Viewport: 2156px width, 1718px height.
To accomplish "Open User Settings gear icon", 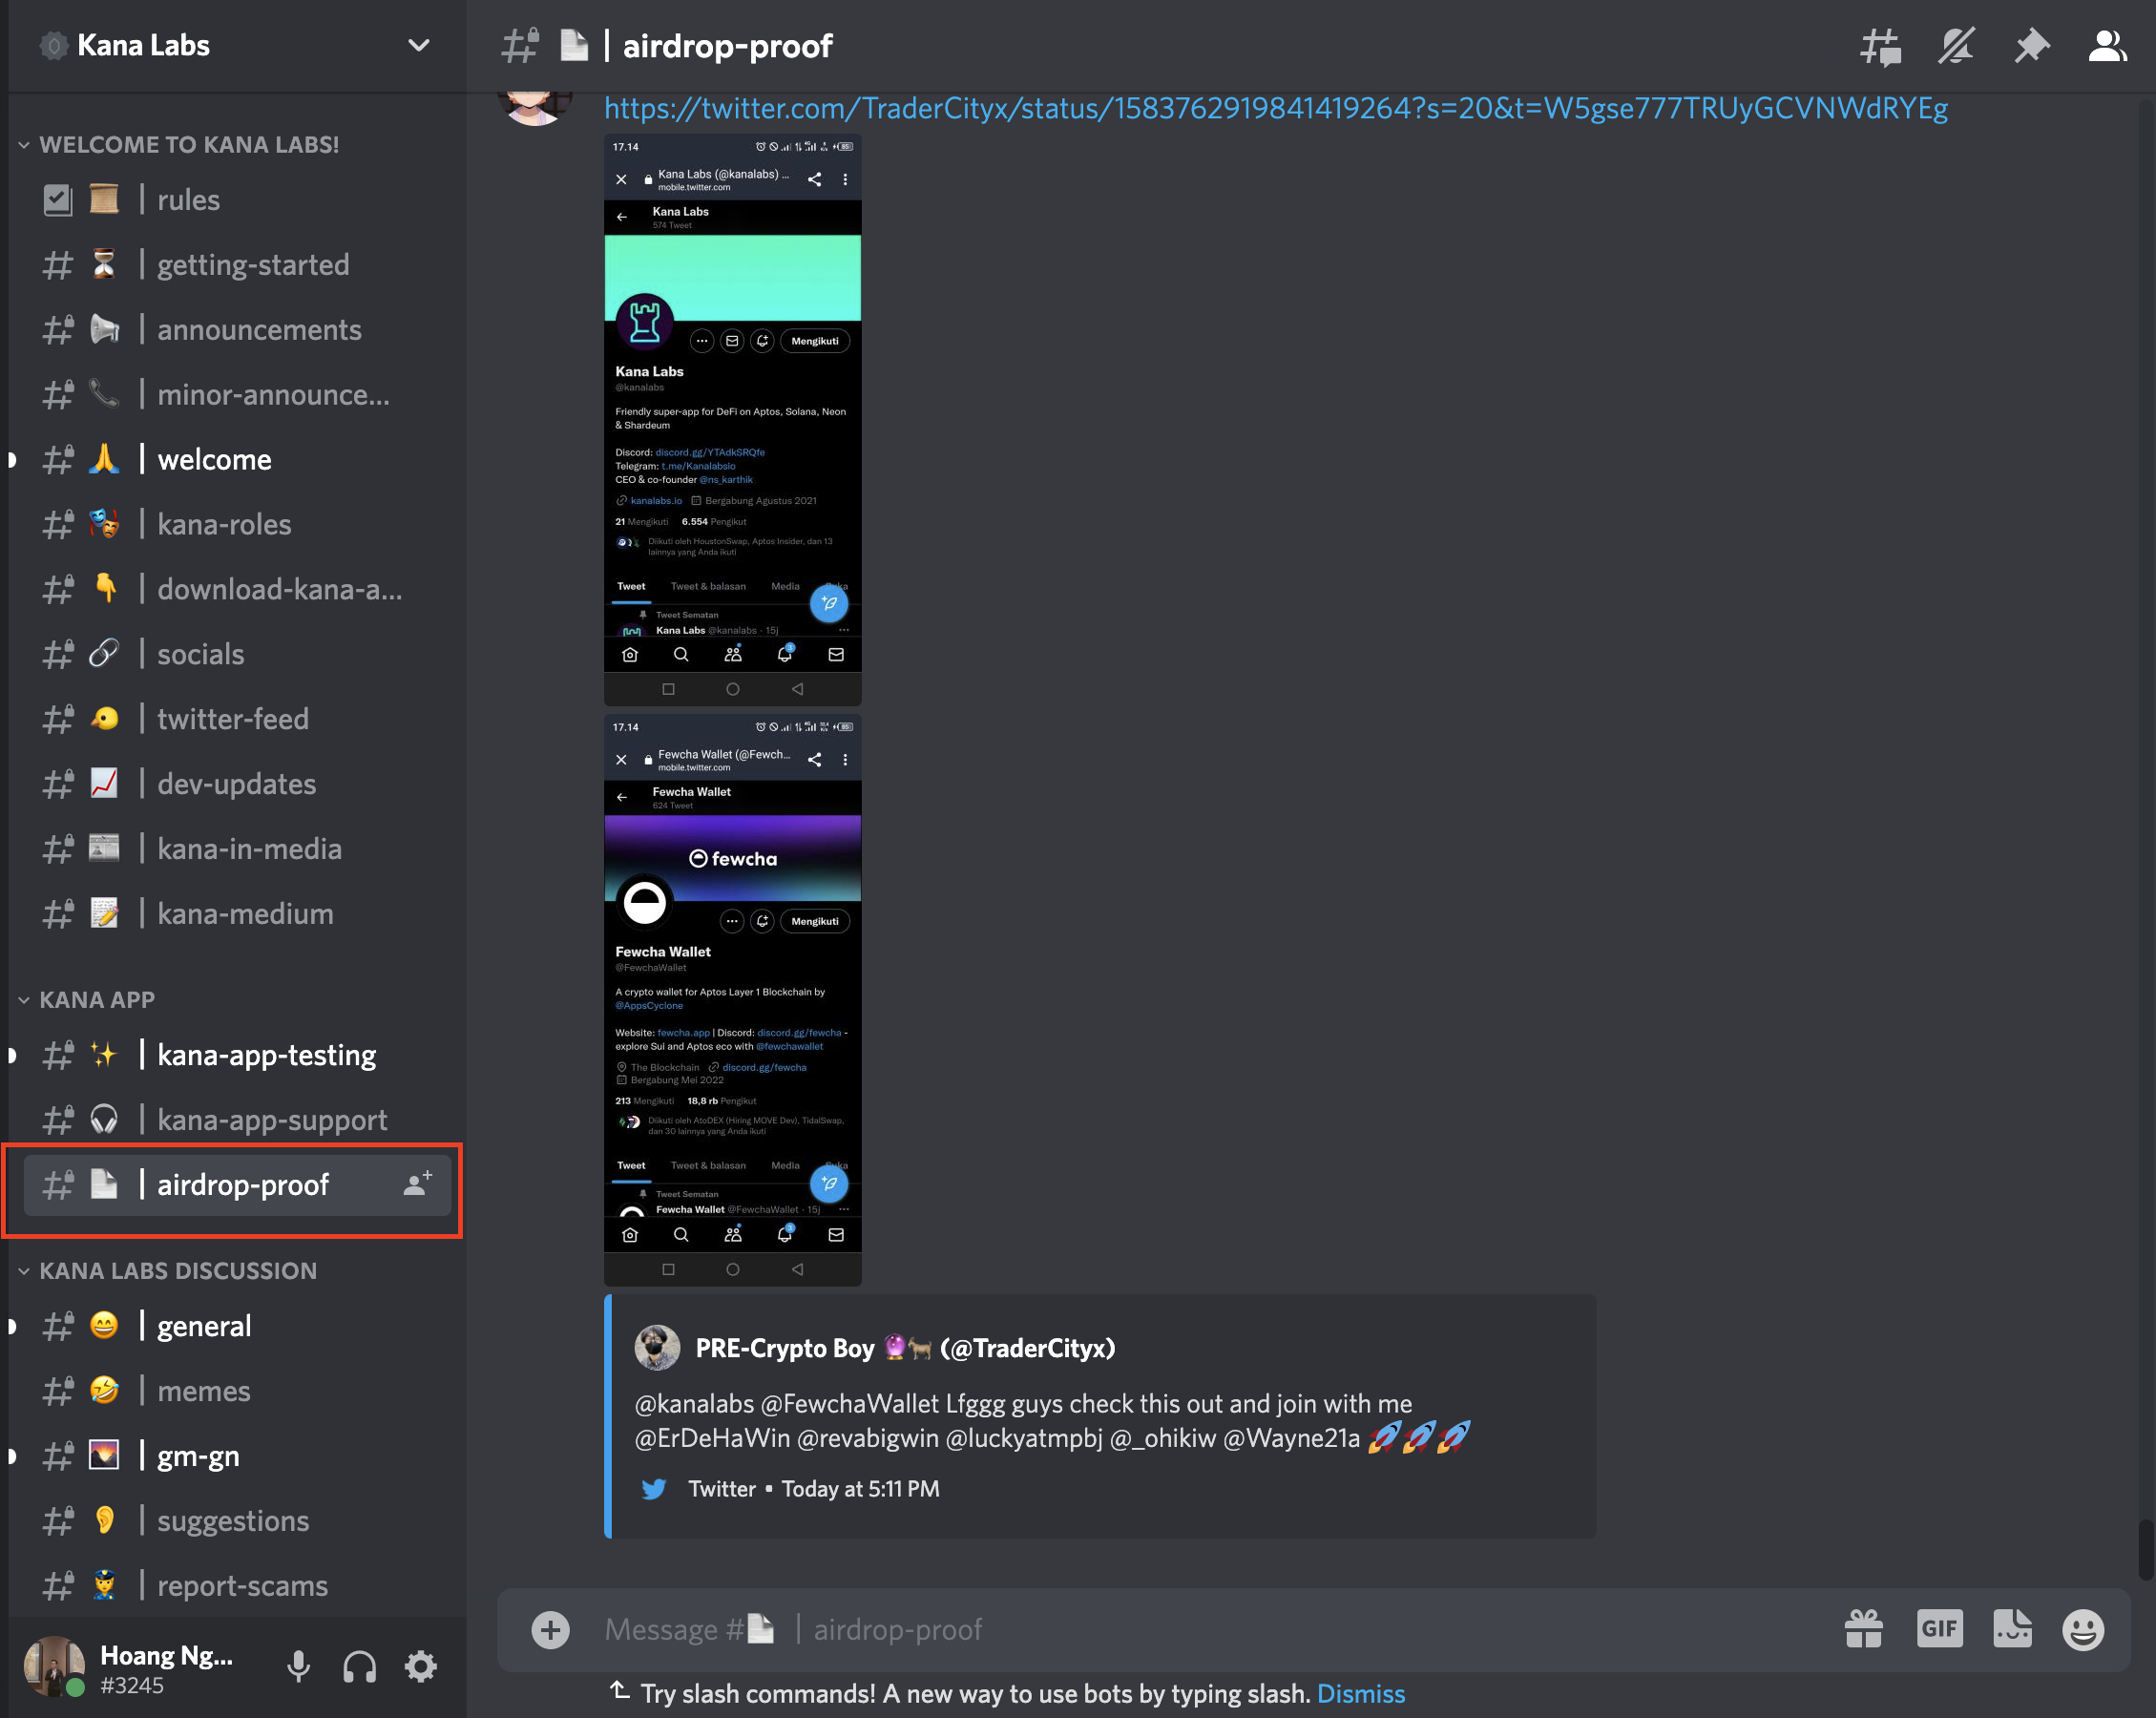I will click(x=421, y=1667).
